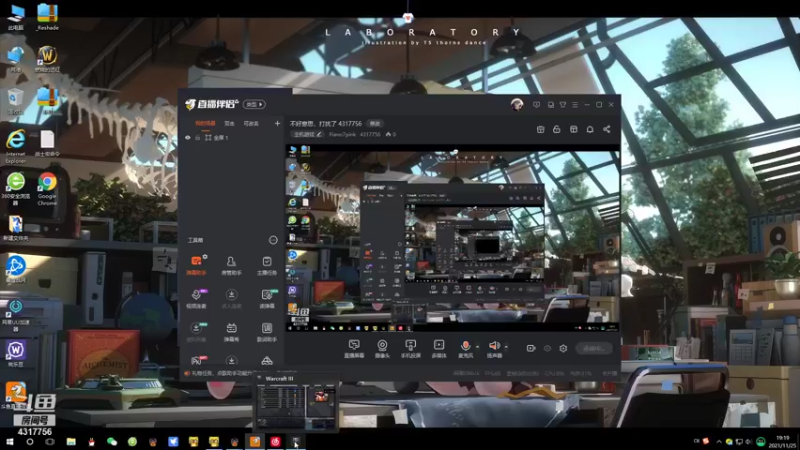Open the skin shirt icon in title bar
800x450 pixels.
(563, 105)
